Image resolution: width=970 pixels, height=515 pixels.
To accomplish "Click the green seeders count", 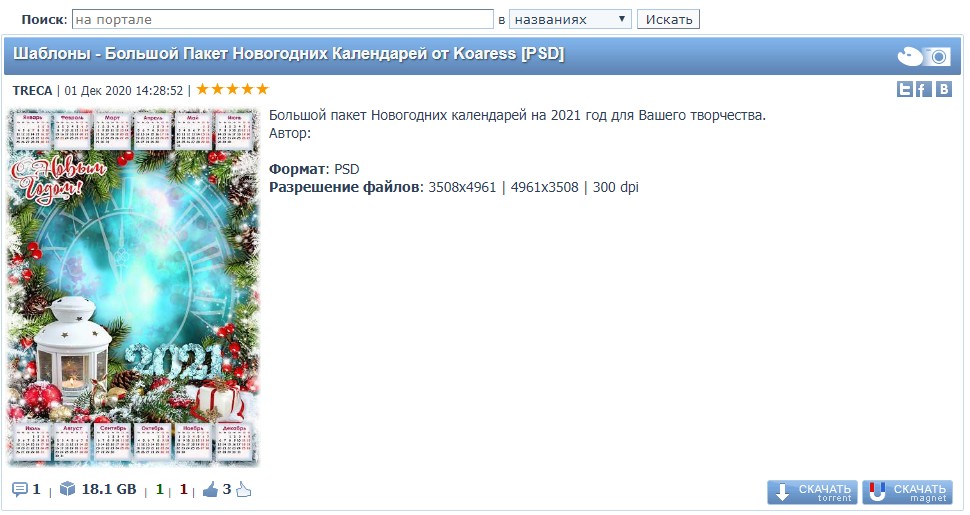I will point(160,490).
